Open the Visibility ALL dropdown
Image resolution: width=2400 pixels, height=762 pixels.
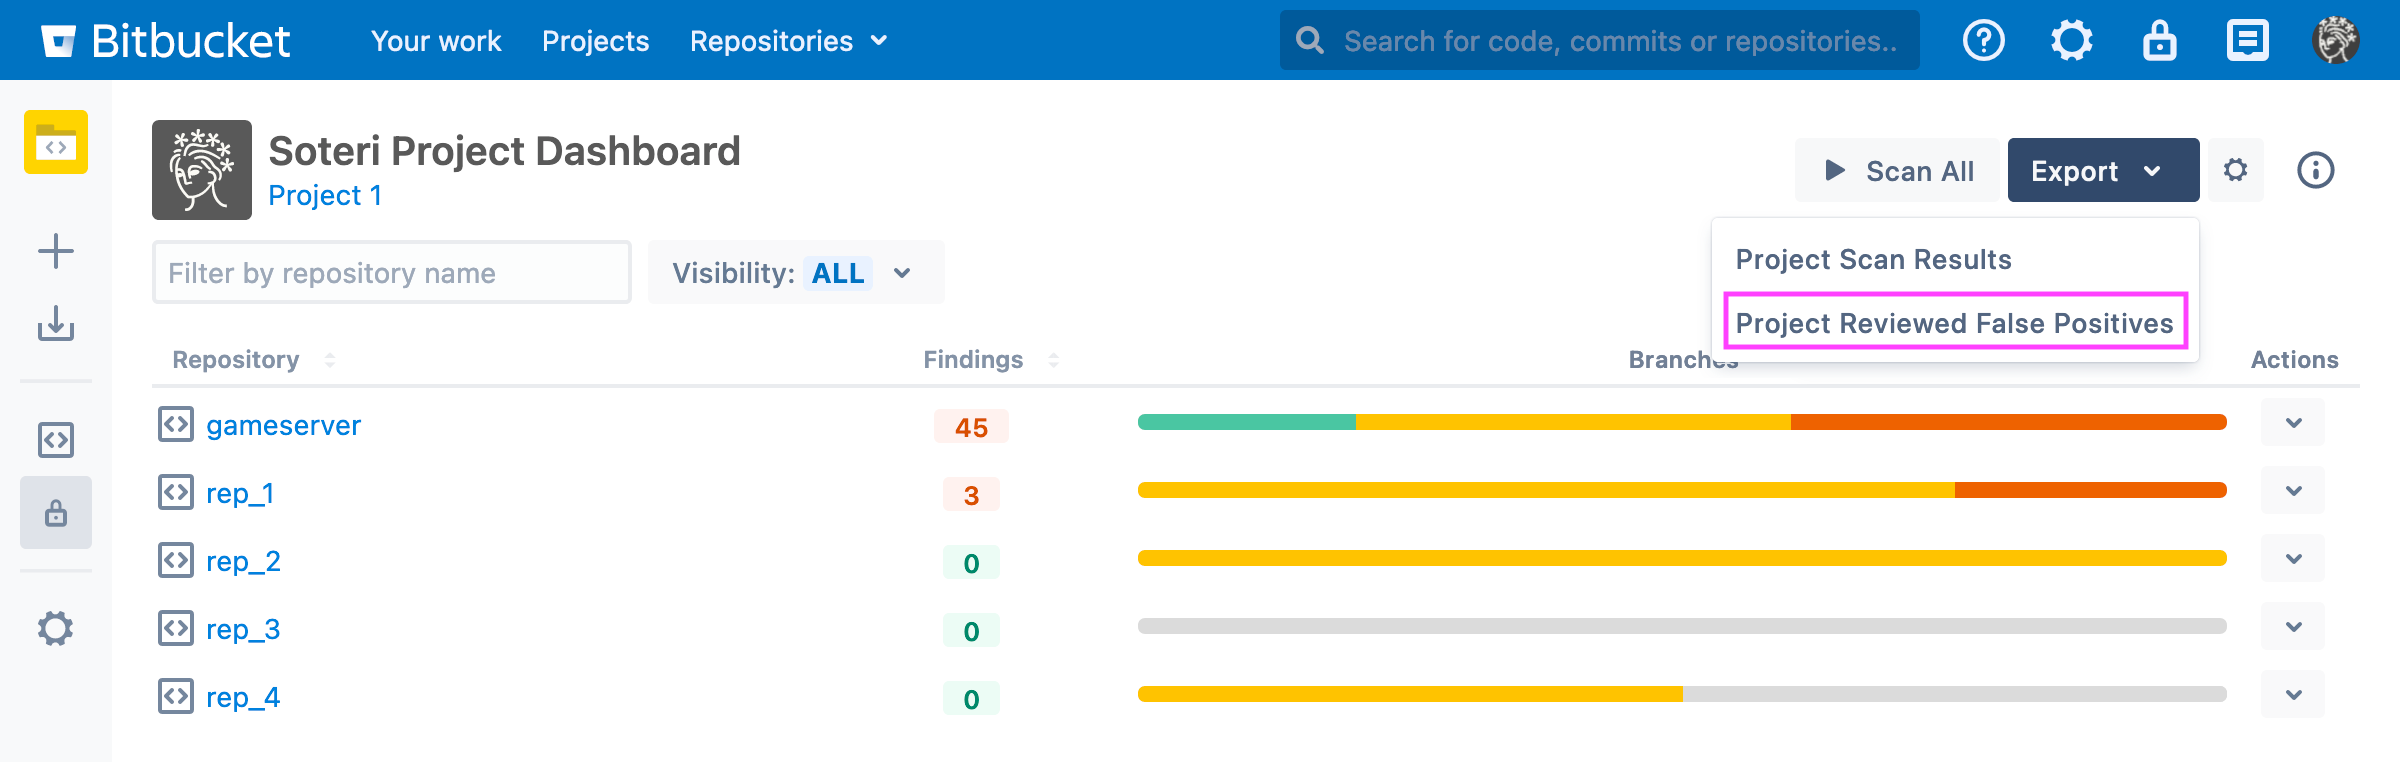[x=795, y=273]
